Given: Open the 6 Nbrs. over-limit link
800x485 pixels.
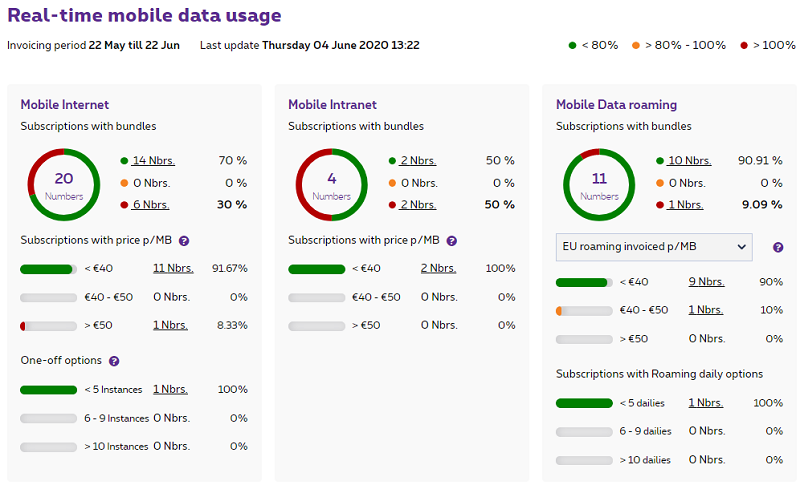Looking at the screenshot, I should [151, 204].
